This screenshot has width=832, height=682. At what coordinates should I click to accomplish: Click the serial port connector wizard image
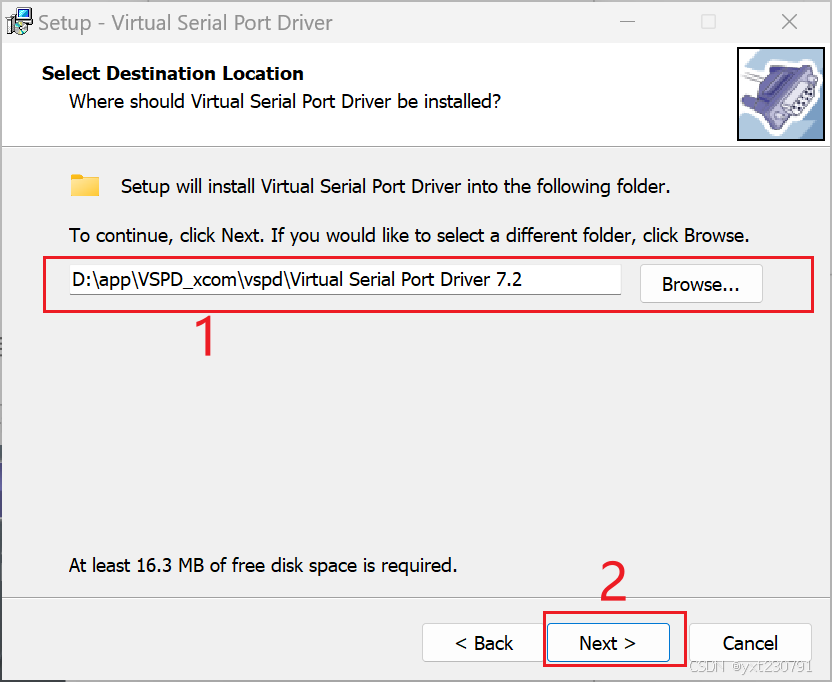click(781, 94)
